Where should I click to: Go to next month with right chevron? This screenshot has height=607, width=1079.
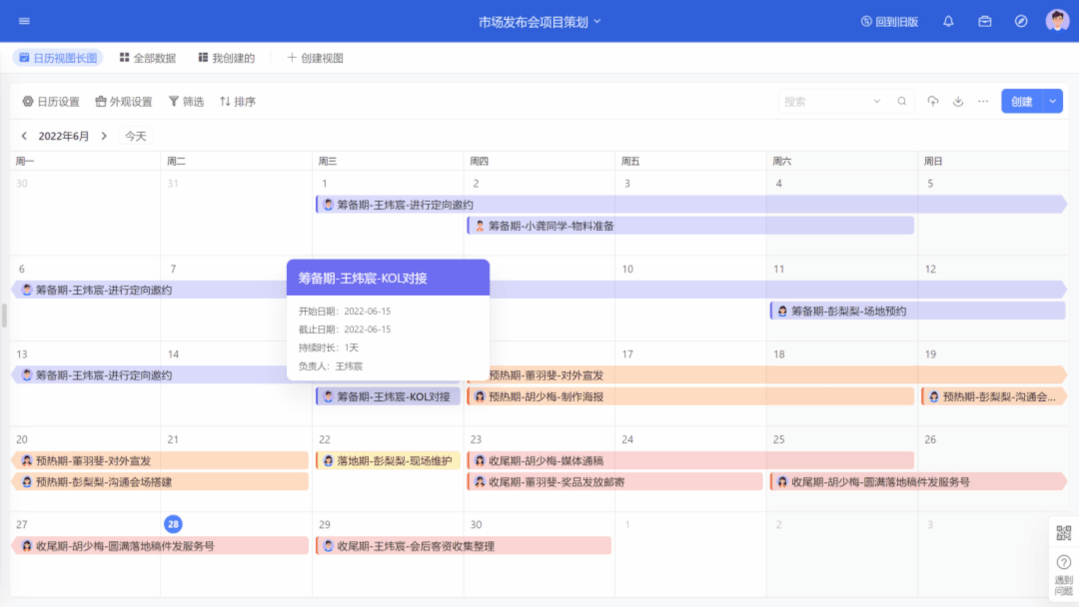tap(104, 136)
